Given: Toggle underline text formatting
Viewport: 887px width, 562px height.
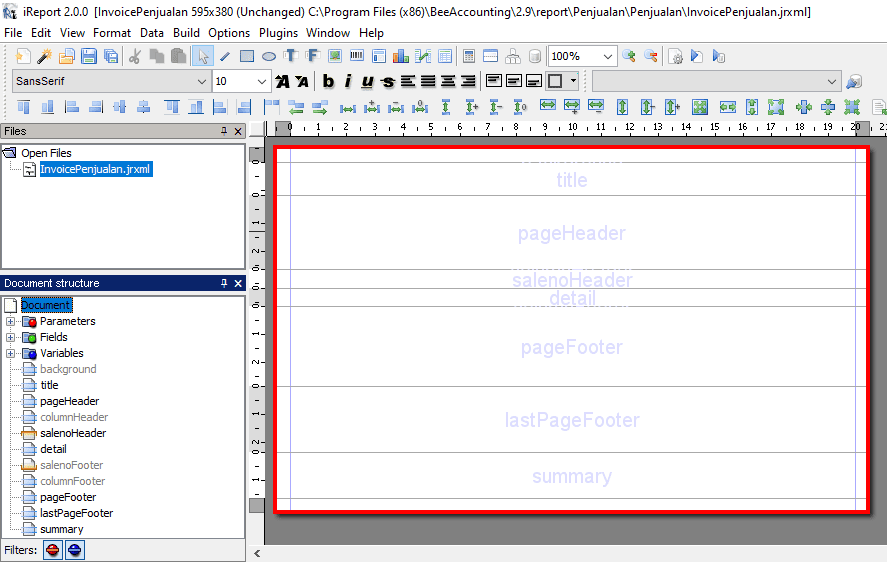Looking at the screenshot, I should coord(367,82).
